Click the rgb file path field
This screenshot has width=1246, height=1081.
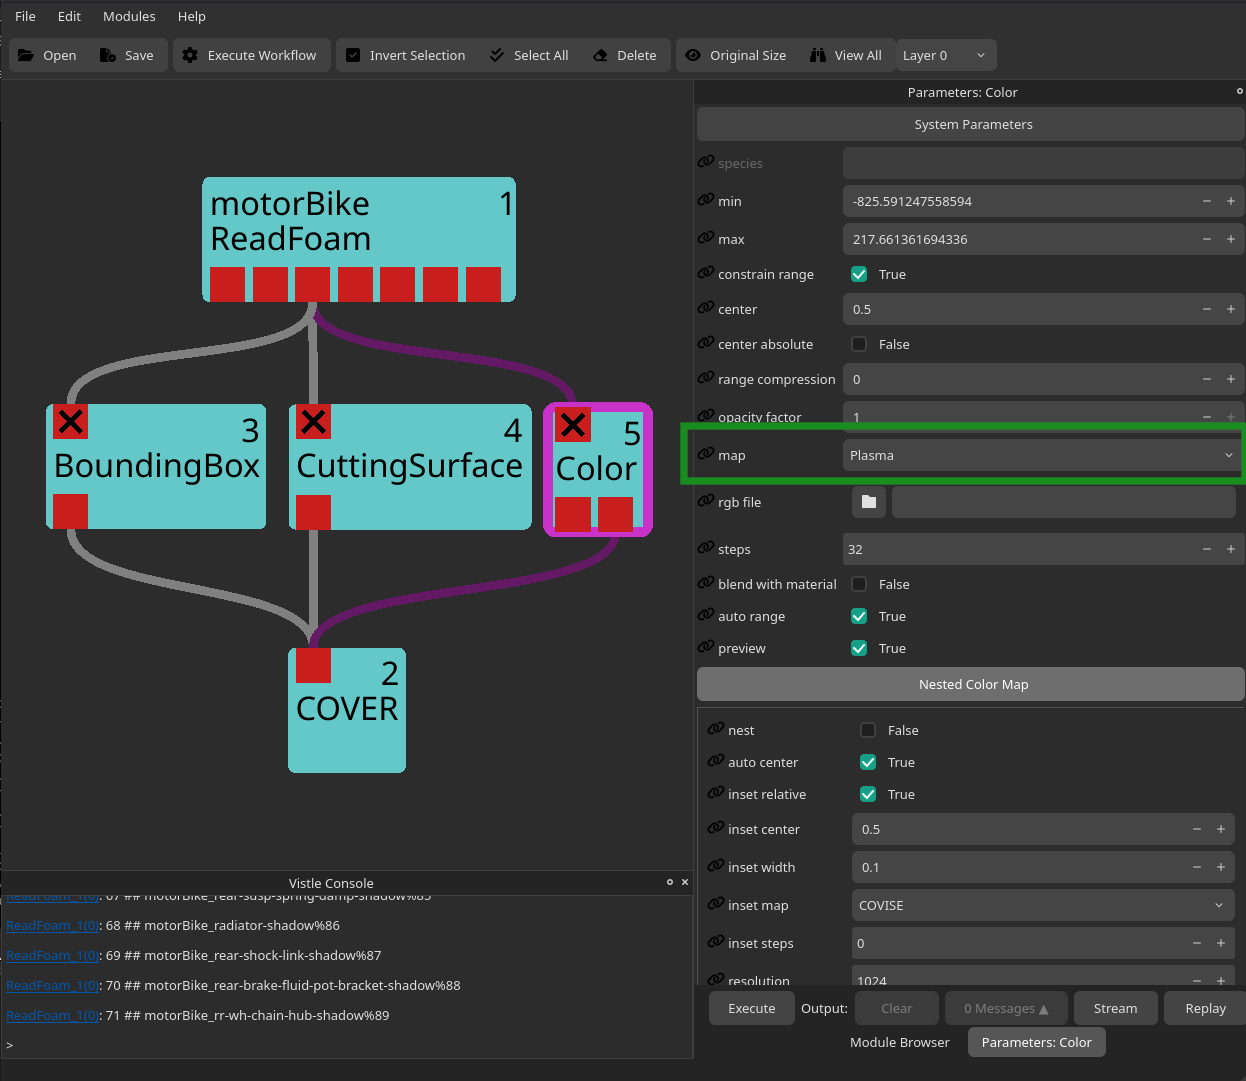pyautogui.click(x=1063, y=502)
